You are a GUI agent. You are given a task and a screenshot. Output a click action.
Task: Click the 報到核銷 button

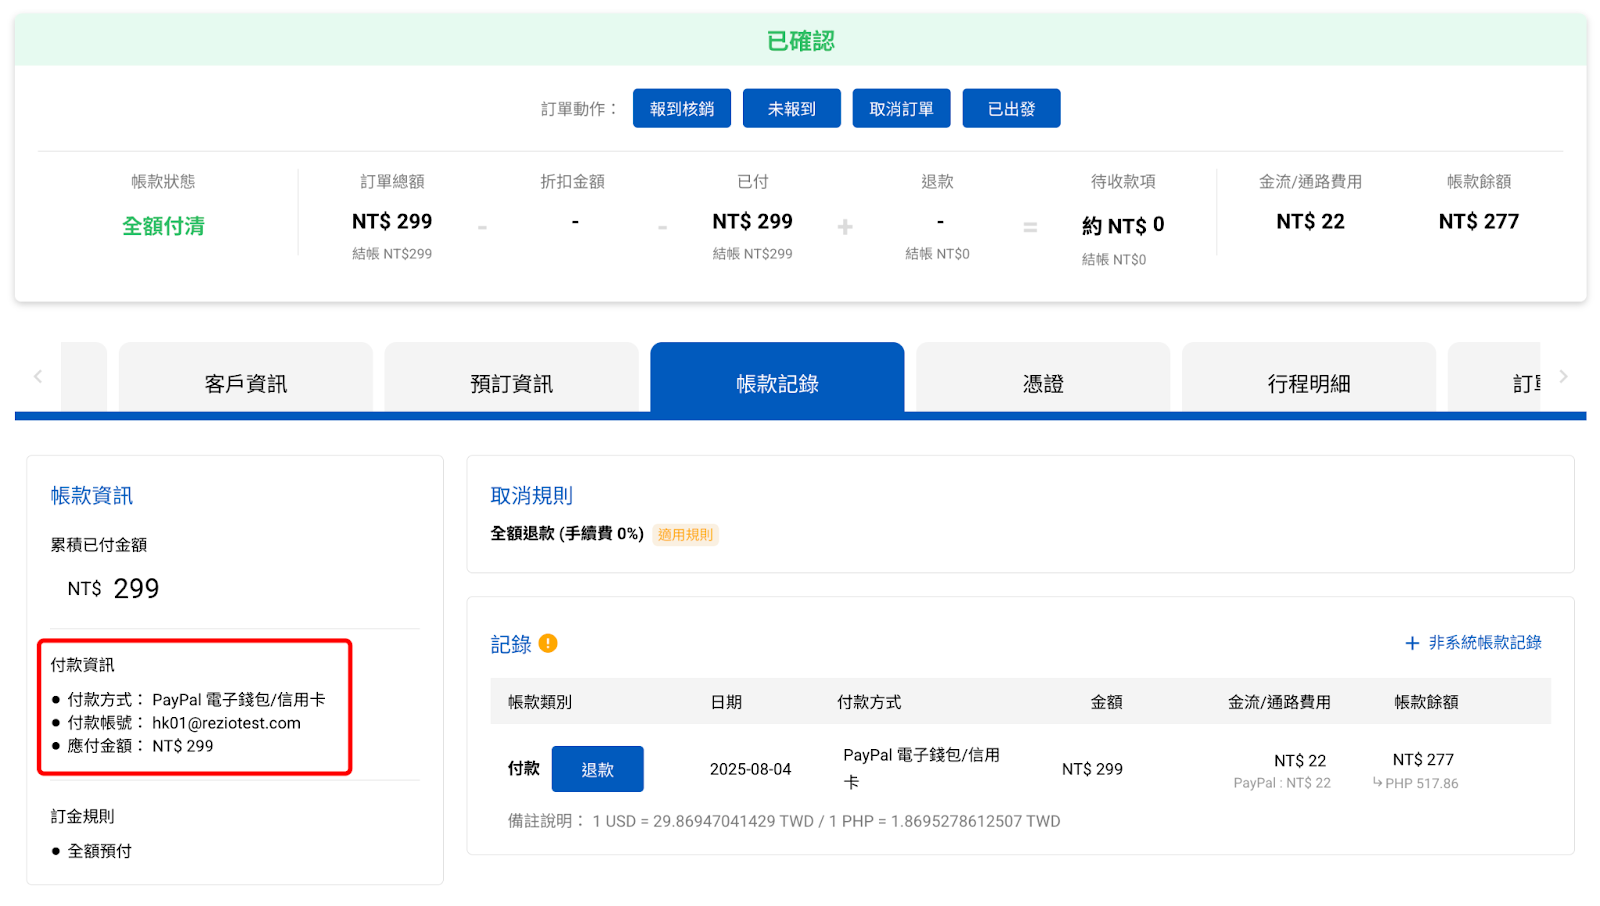coord(682,109)
